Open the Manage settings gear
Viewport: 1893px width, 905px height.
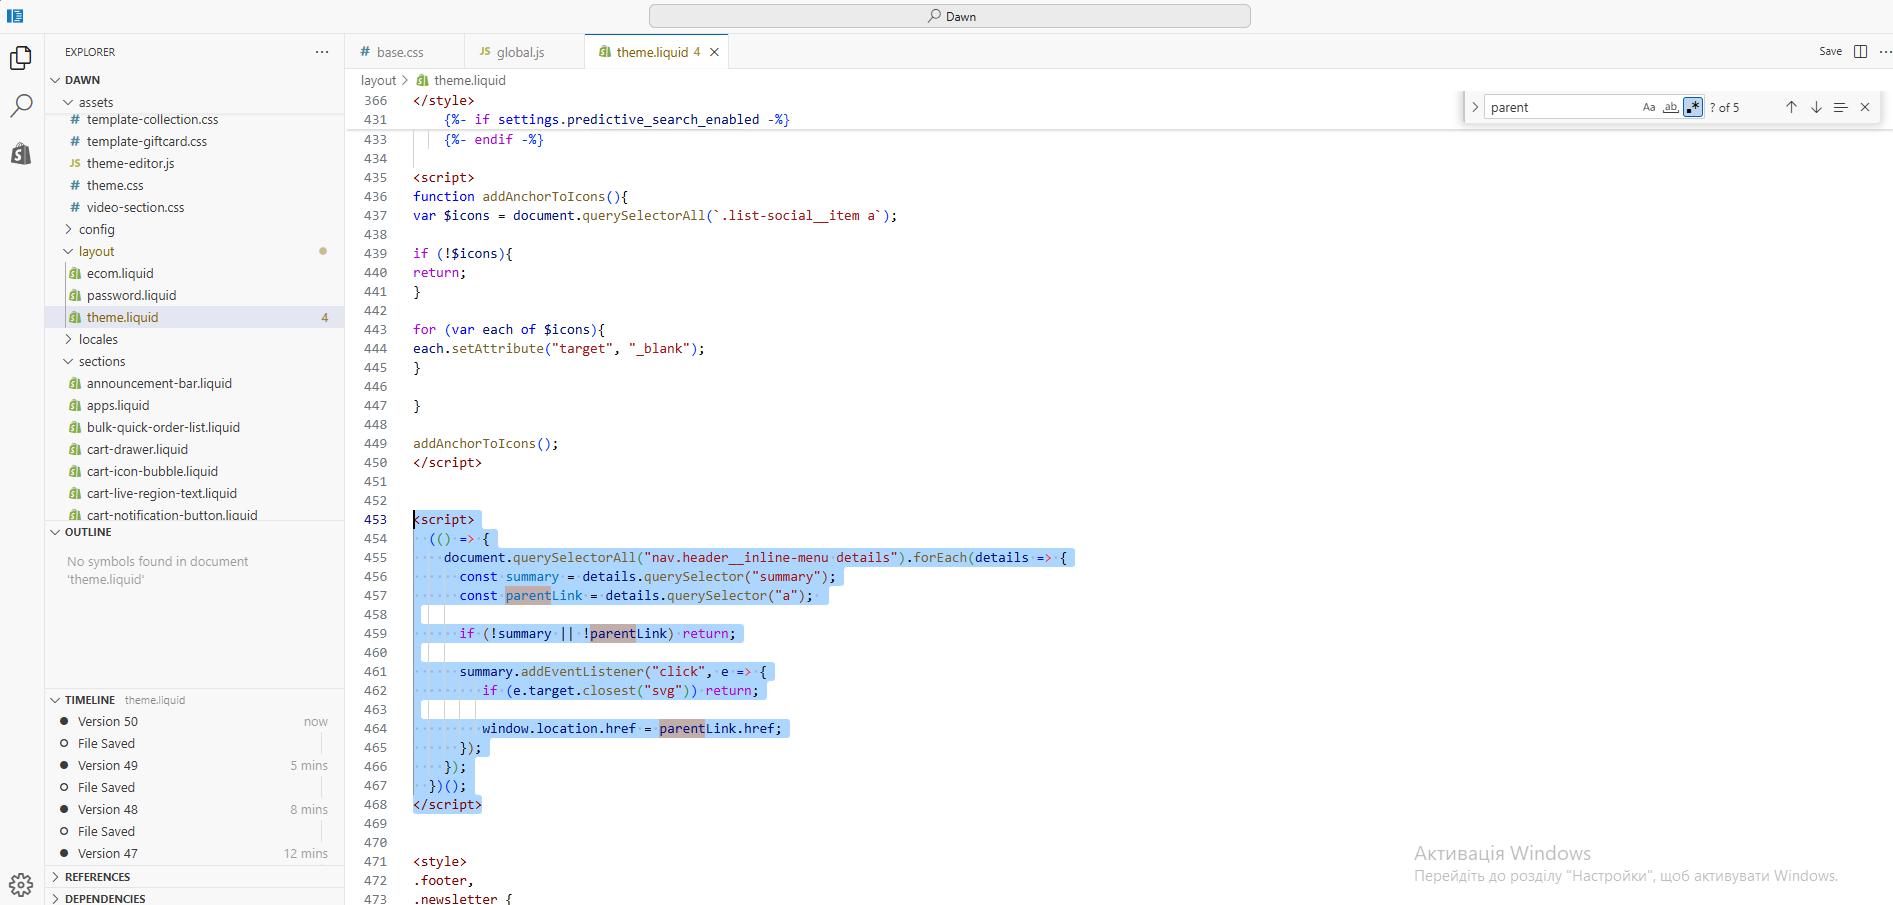pos(21,884)
